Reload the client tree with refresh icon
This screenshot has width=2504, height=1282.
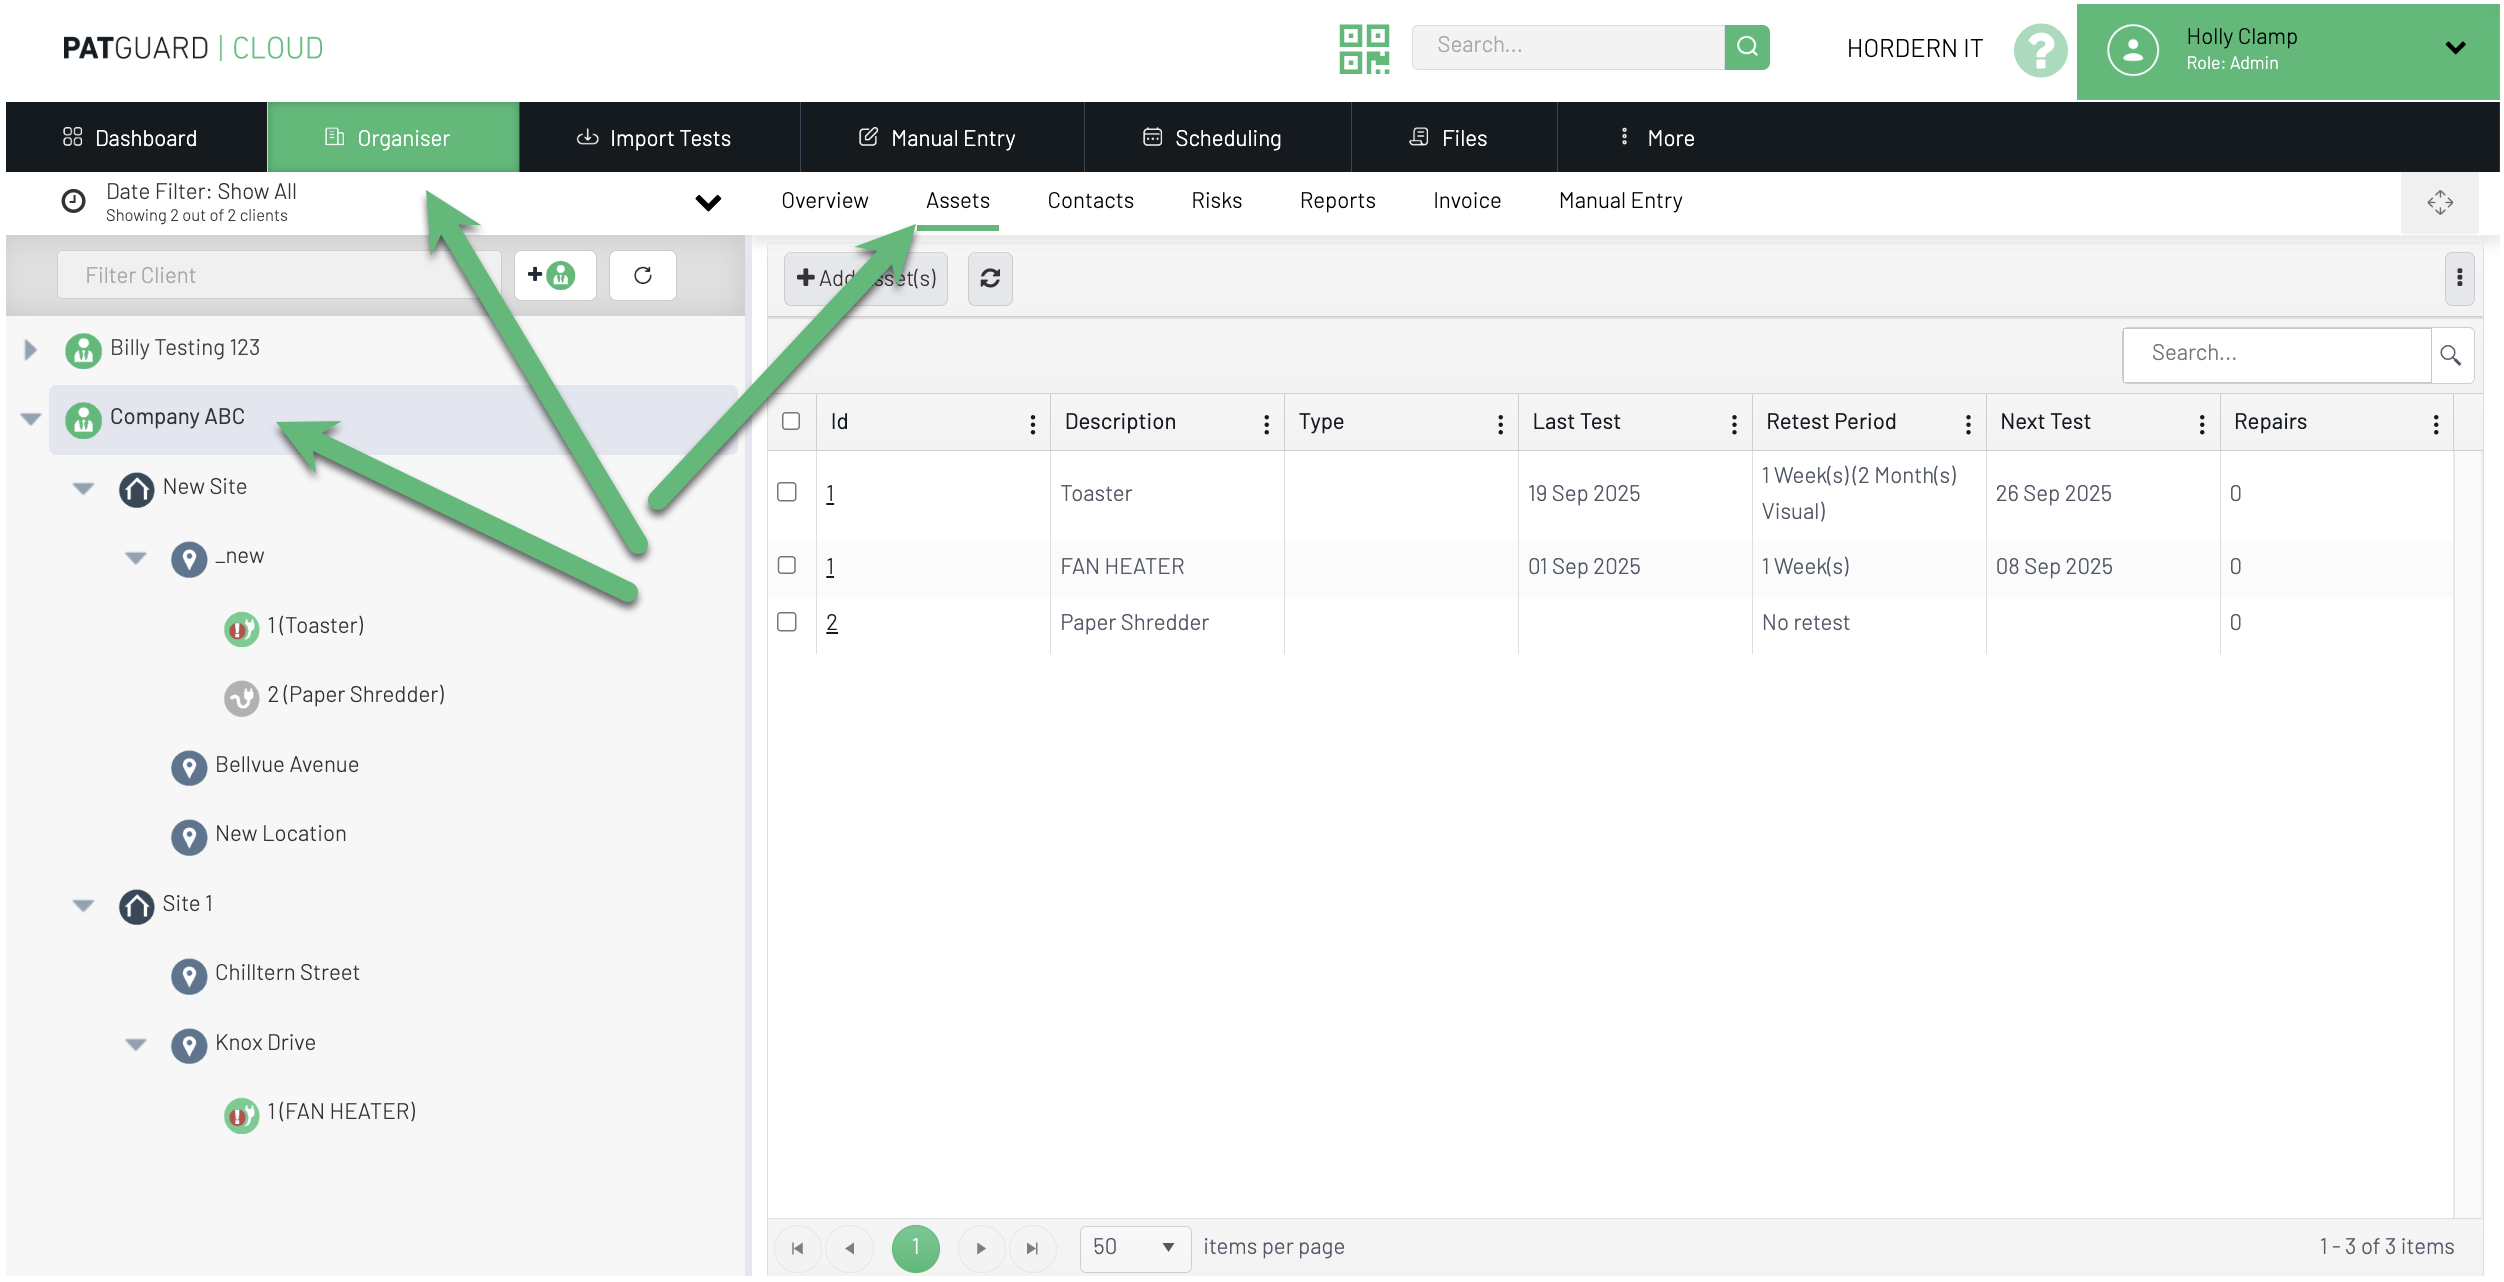[x=643, y=275]
